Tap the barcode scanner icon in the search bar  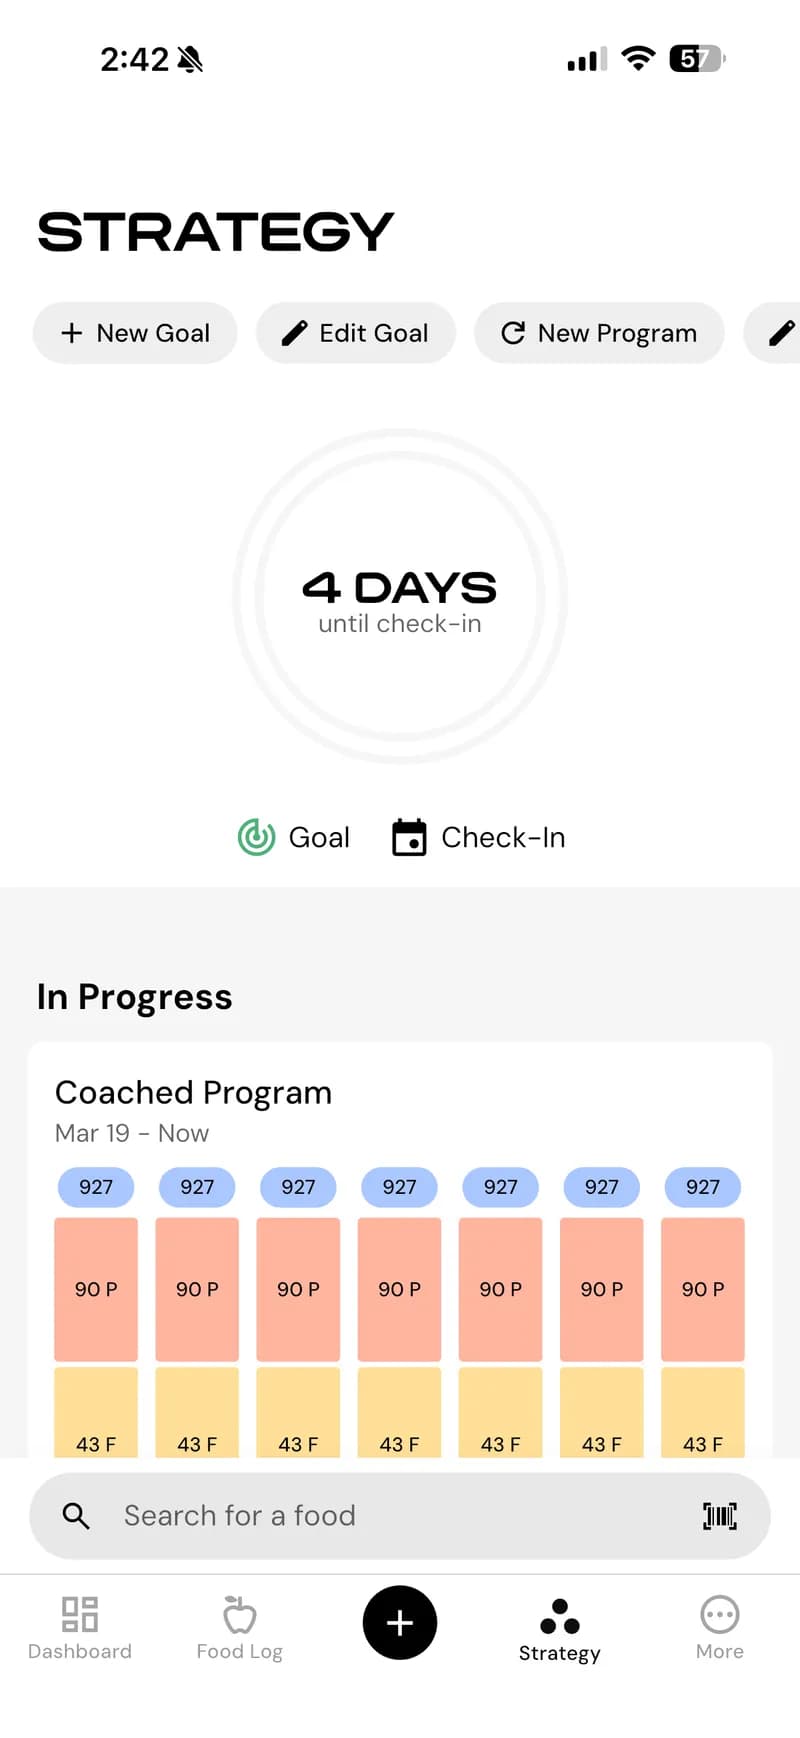click(720, 1516)
